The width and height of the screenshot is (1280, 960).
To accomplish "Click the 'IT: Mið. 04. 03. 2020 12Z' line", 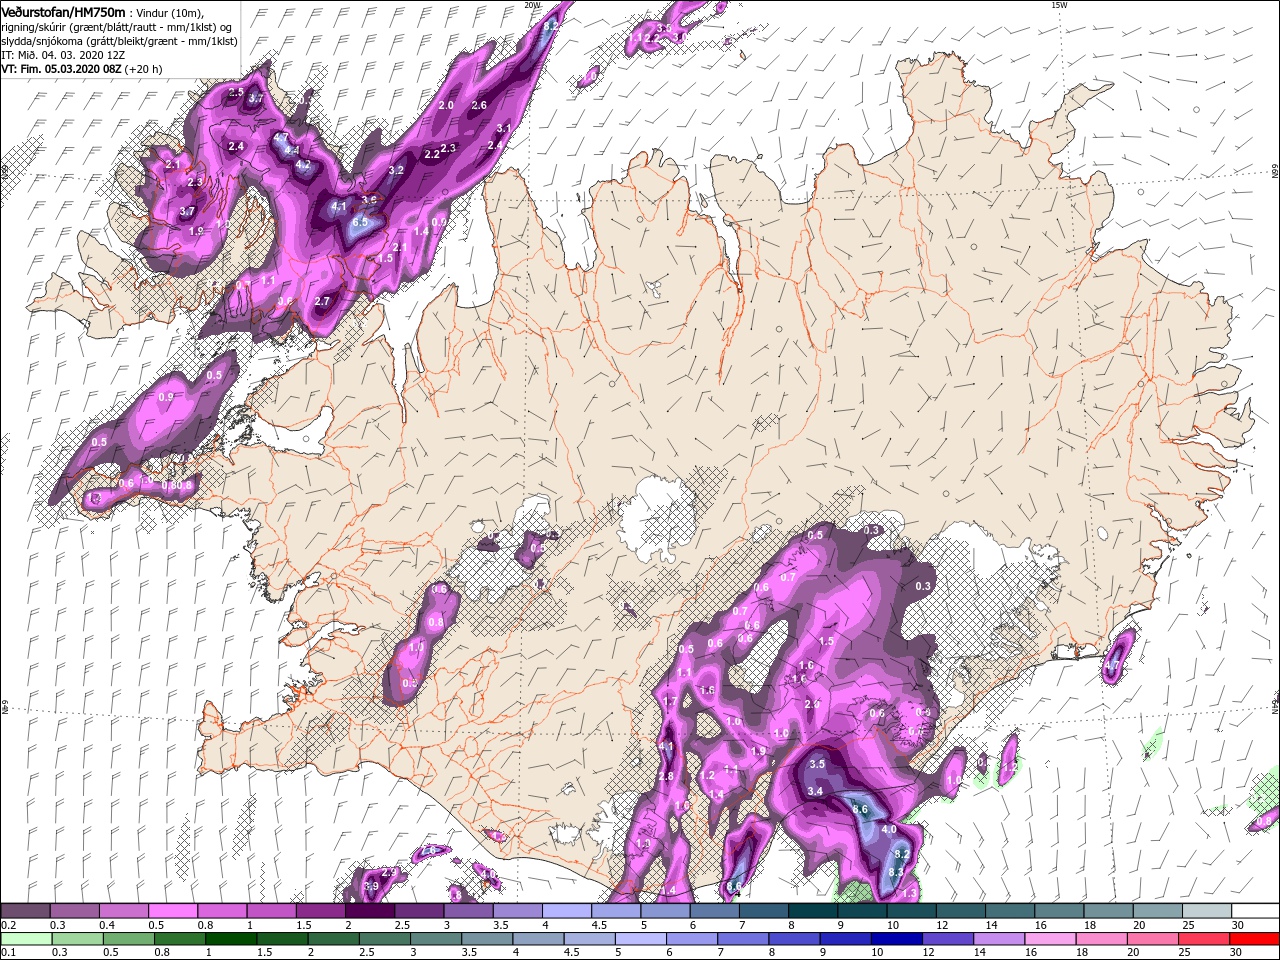I will click(65, 55).
